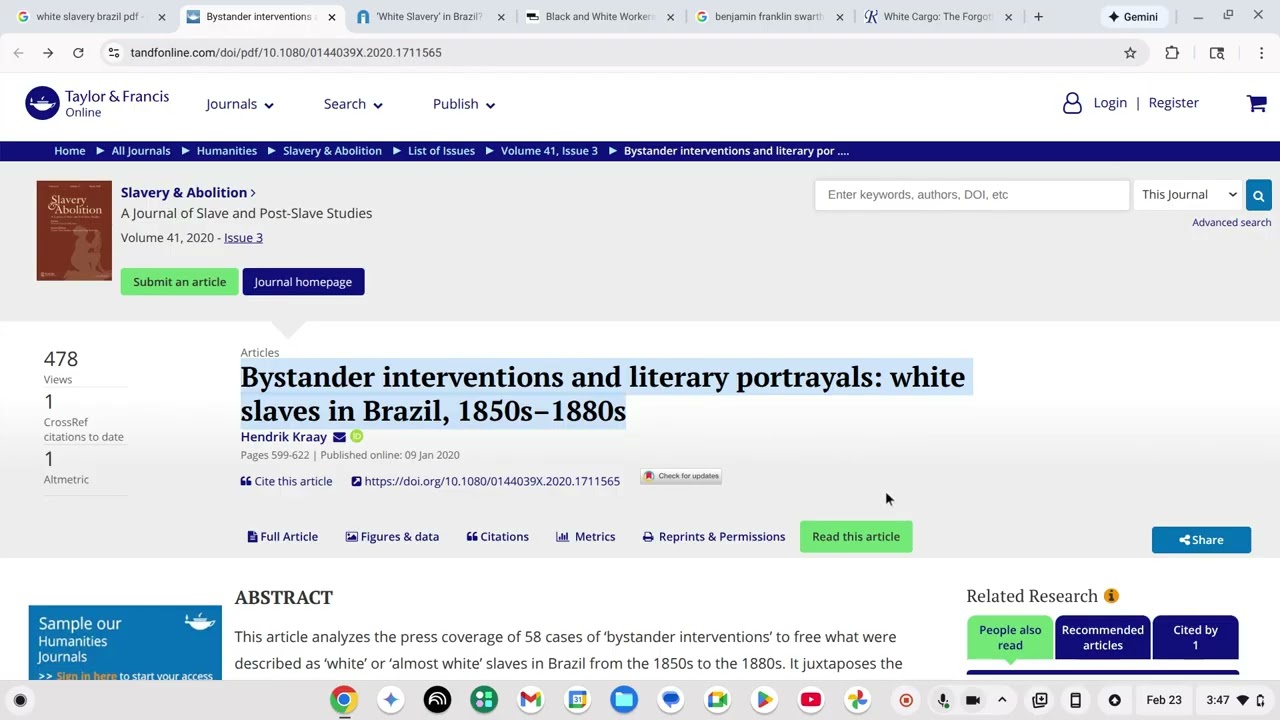Click Reprints & Permissions link

714,537
